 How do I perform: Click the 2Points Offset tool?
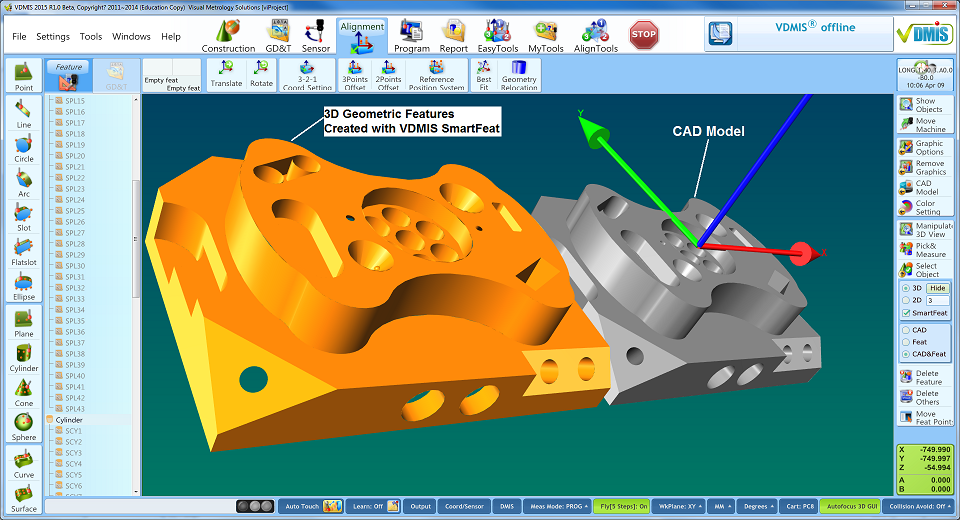point(388,75)
